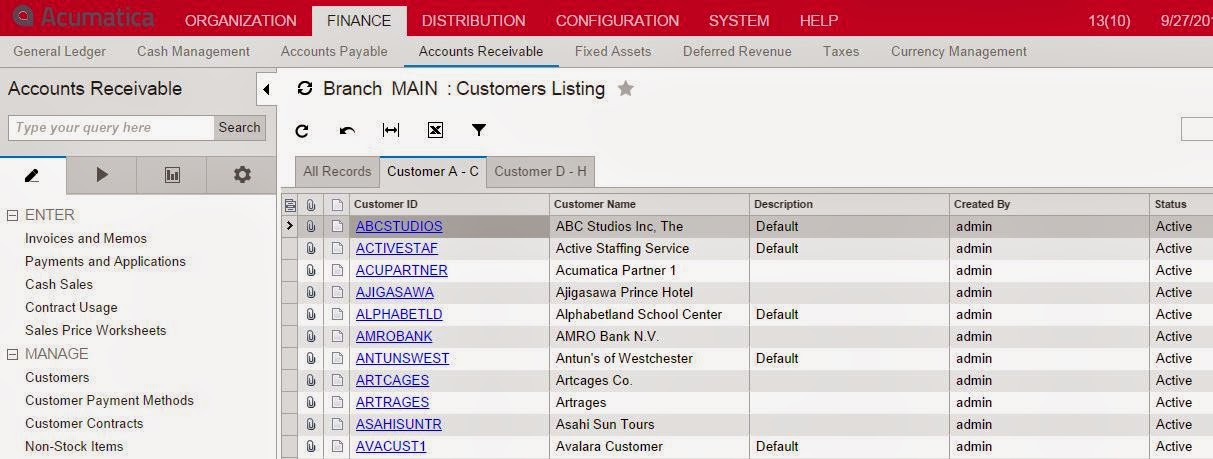This screenshot has height=459, width=1213.
Task: Click the fit to screen toolbar icon
Action: [391, 130]
